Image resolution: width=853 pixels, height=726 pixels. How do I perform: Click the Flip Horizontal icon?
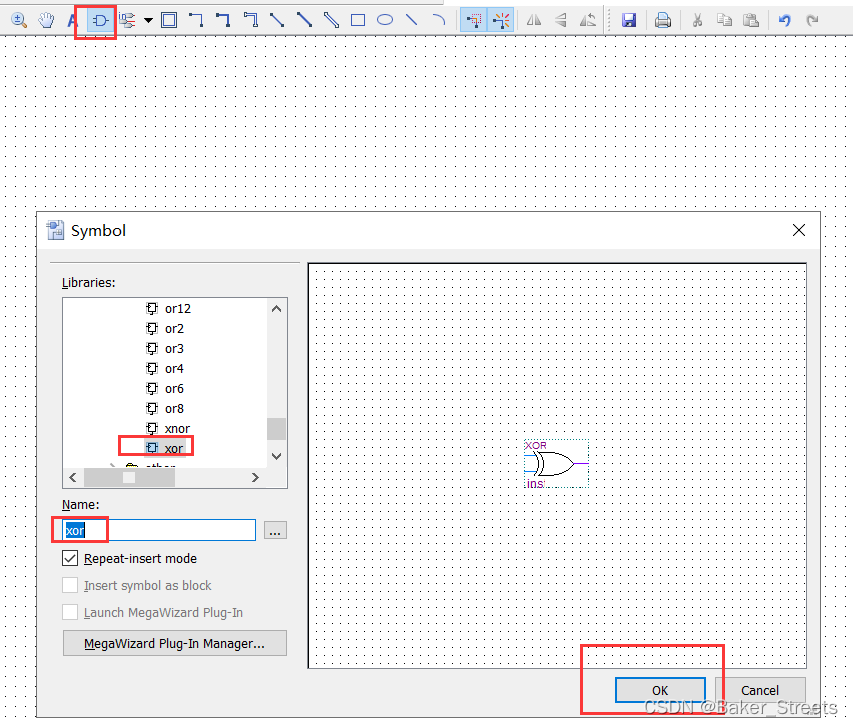[534, 21]
